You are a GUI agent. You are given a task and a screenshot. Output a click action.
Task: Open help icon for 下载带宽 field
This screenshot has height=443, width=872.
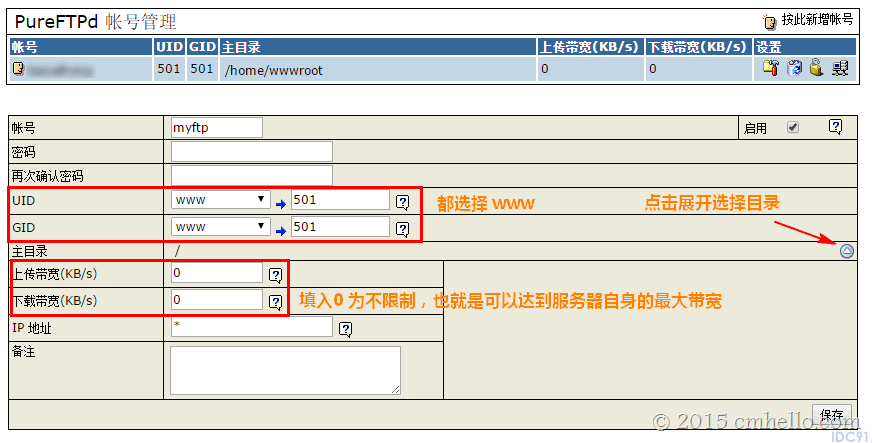point(275,302)
